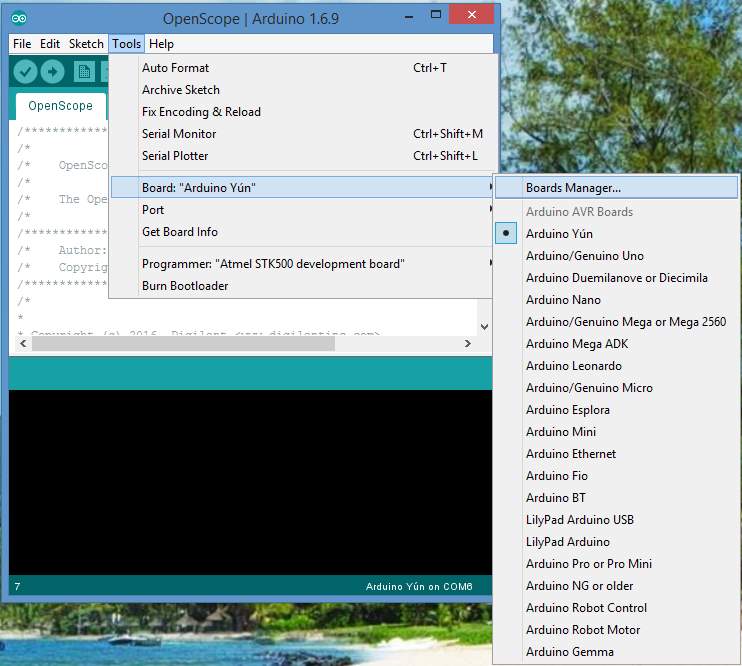Expand the Programmer submenu

pyautogui.click(x=302, y=264)
